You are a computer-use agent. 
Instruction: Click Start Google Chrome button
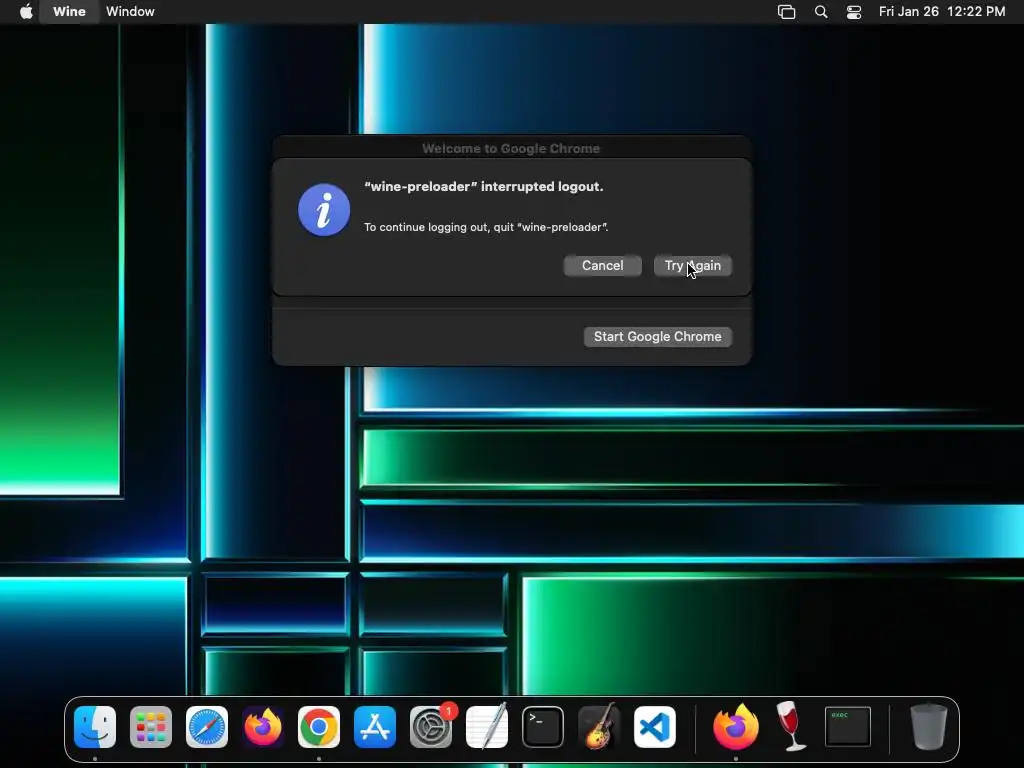658,337
